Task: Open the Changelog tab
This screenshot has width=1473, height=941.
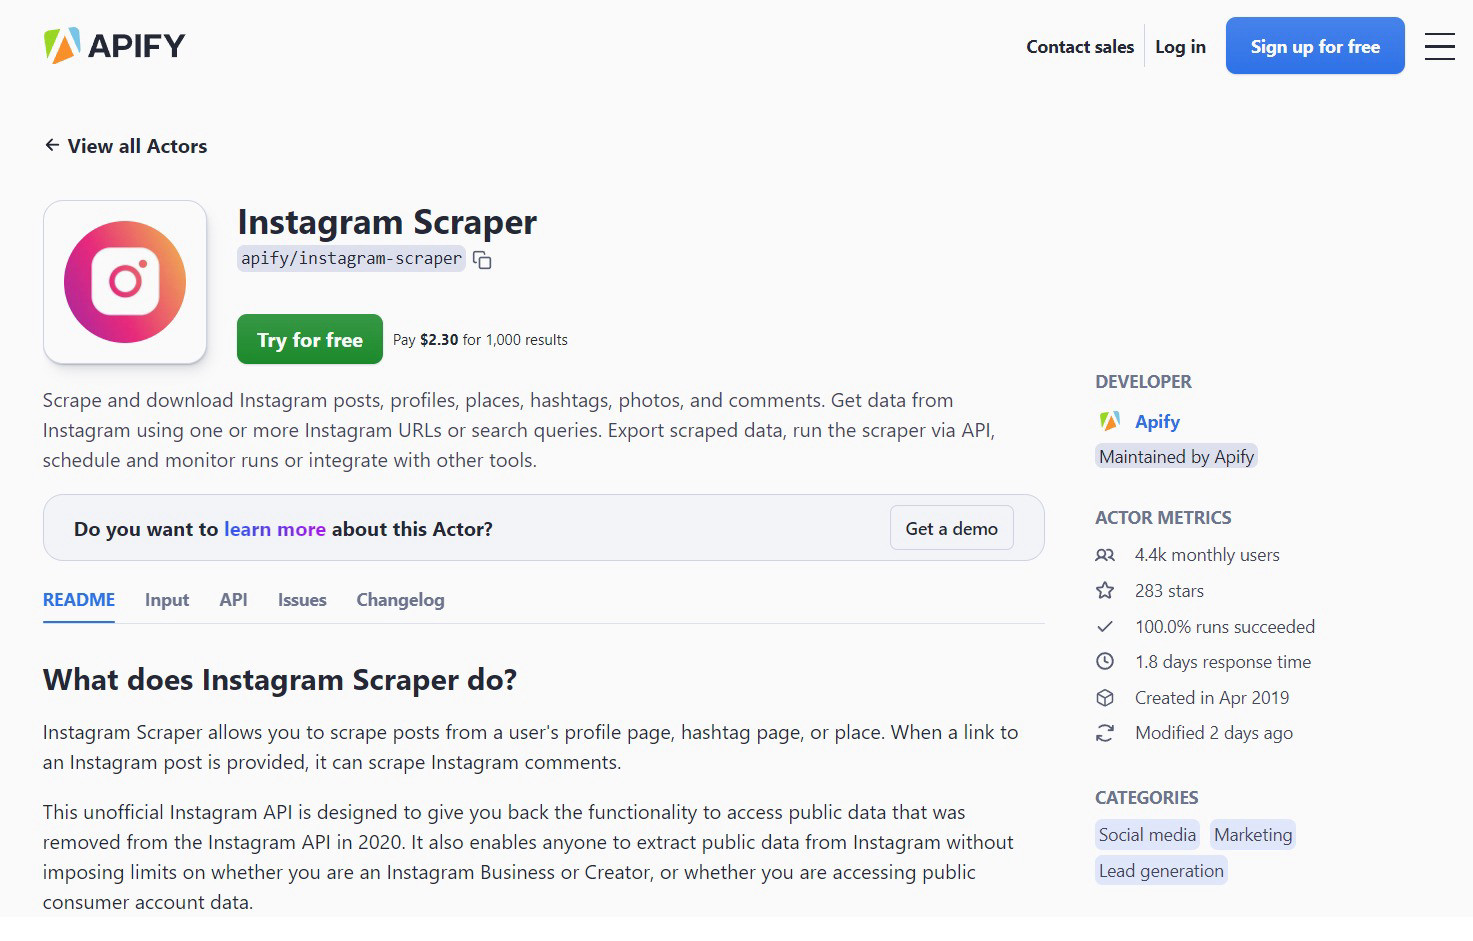Action: (400, 600)
